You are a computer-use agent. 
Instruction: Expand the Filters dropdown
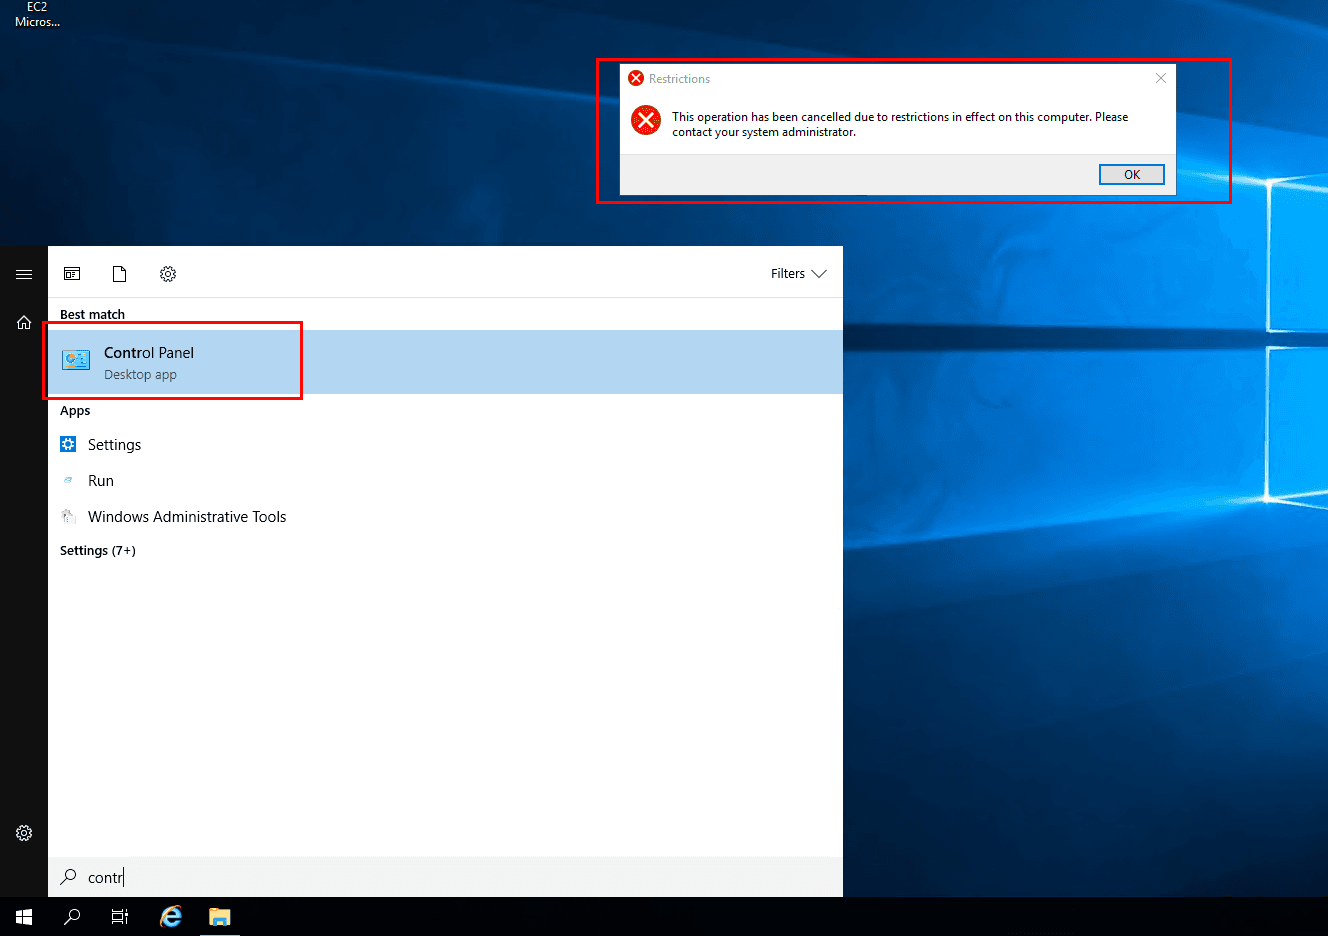coord(798,274)
